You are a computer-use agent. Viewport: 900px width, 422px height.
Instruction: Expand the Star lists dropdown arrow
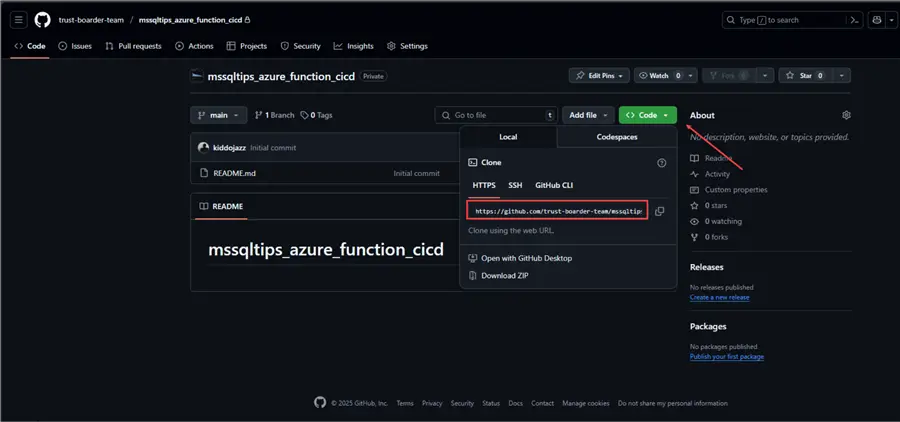click(x=841, y=76)
